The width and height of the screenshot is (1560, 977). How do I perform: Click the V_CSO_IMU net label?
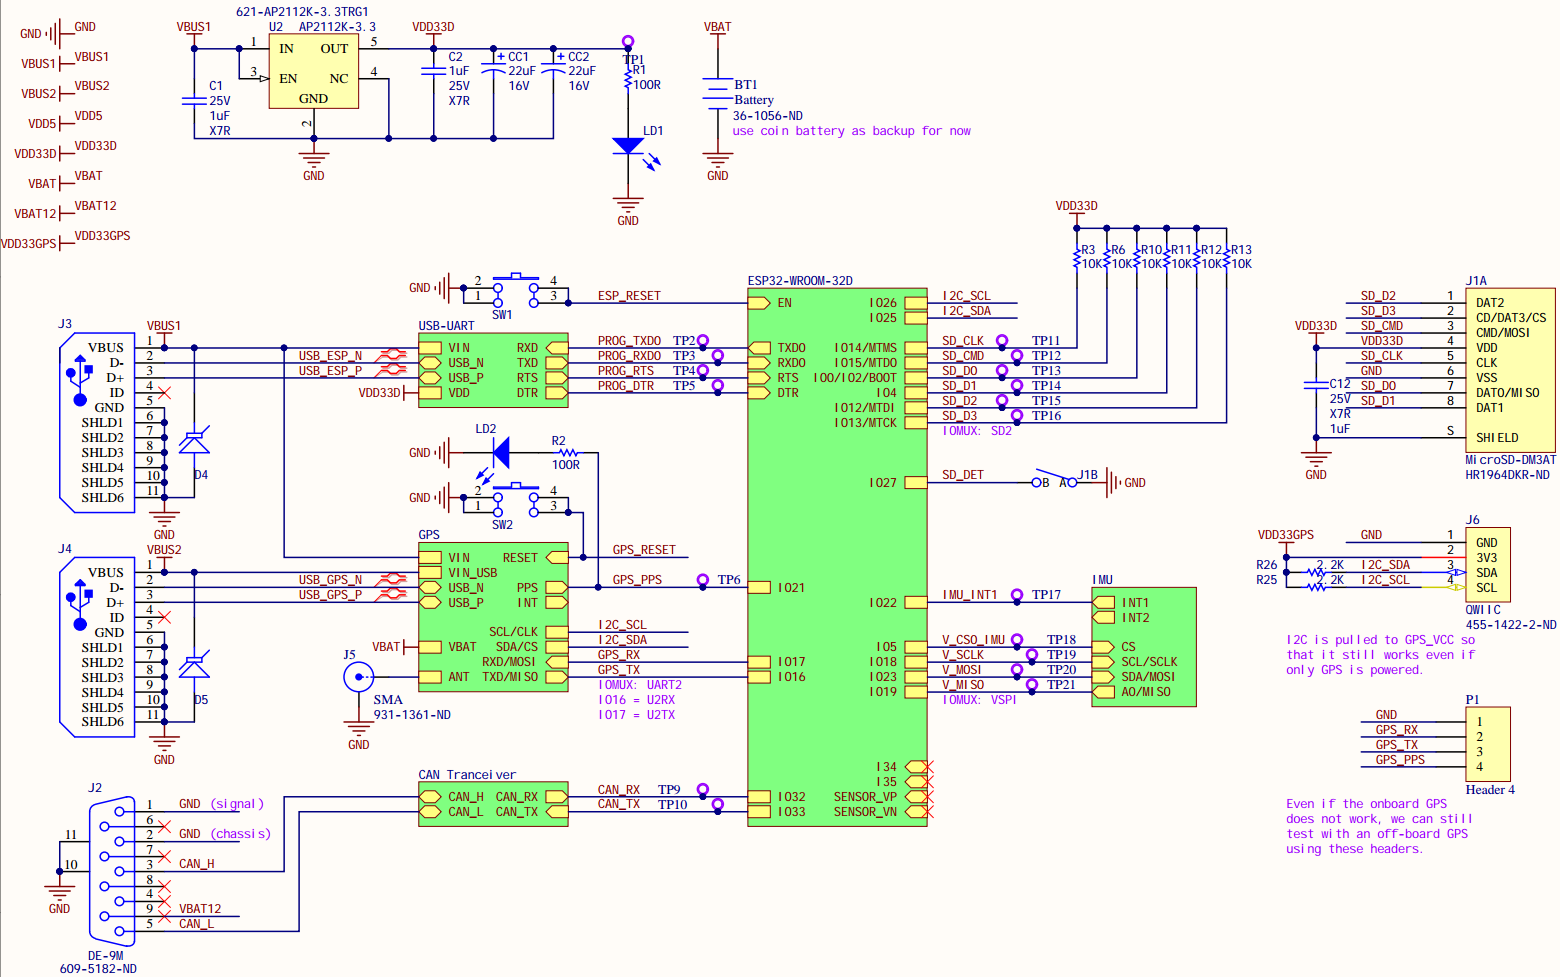click(x=974, y=640)
